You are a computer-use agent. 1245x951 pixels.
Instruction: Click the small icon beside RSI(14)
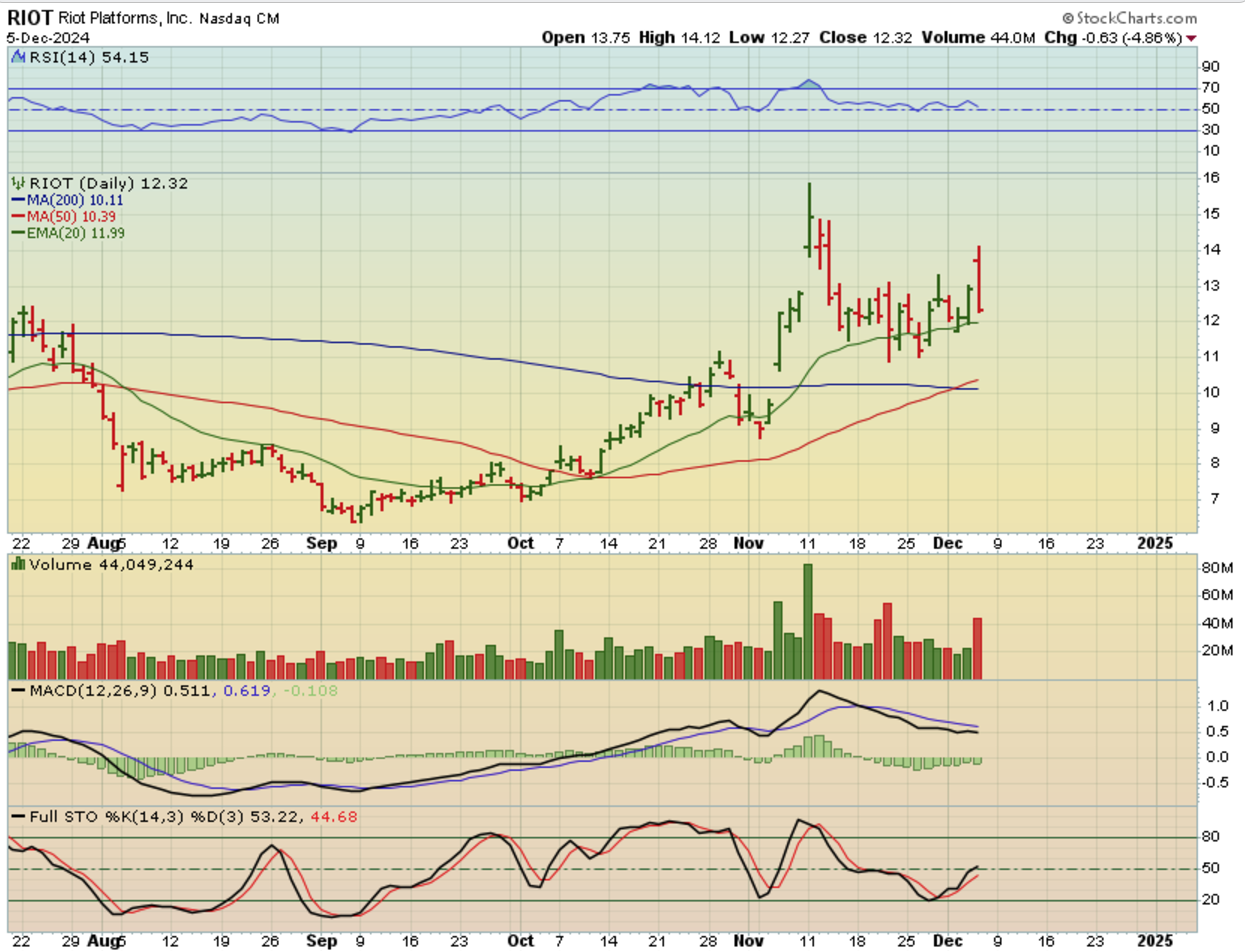click(17, 58)
